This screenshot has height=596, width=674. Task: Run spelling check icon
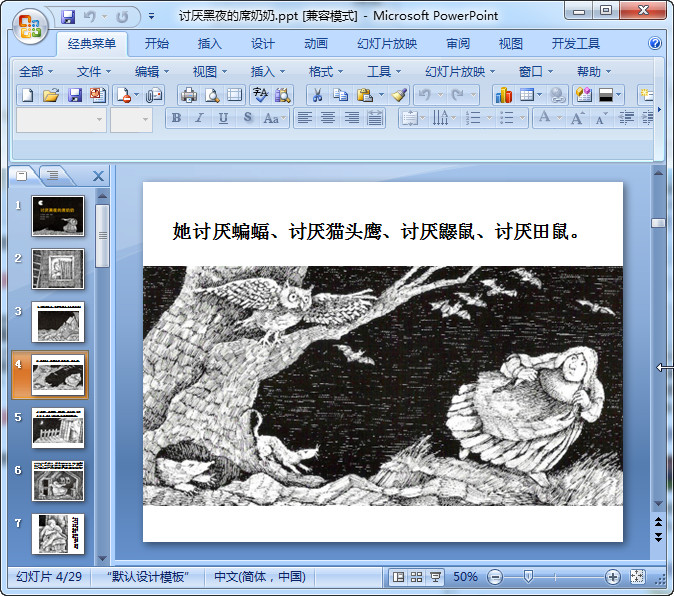260,95
